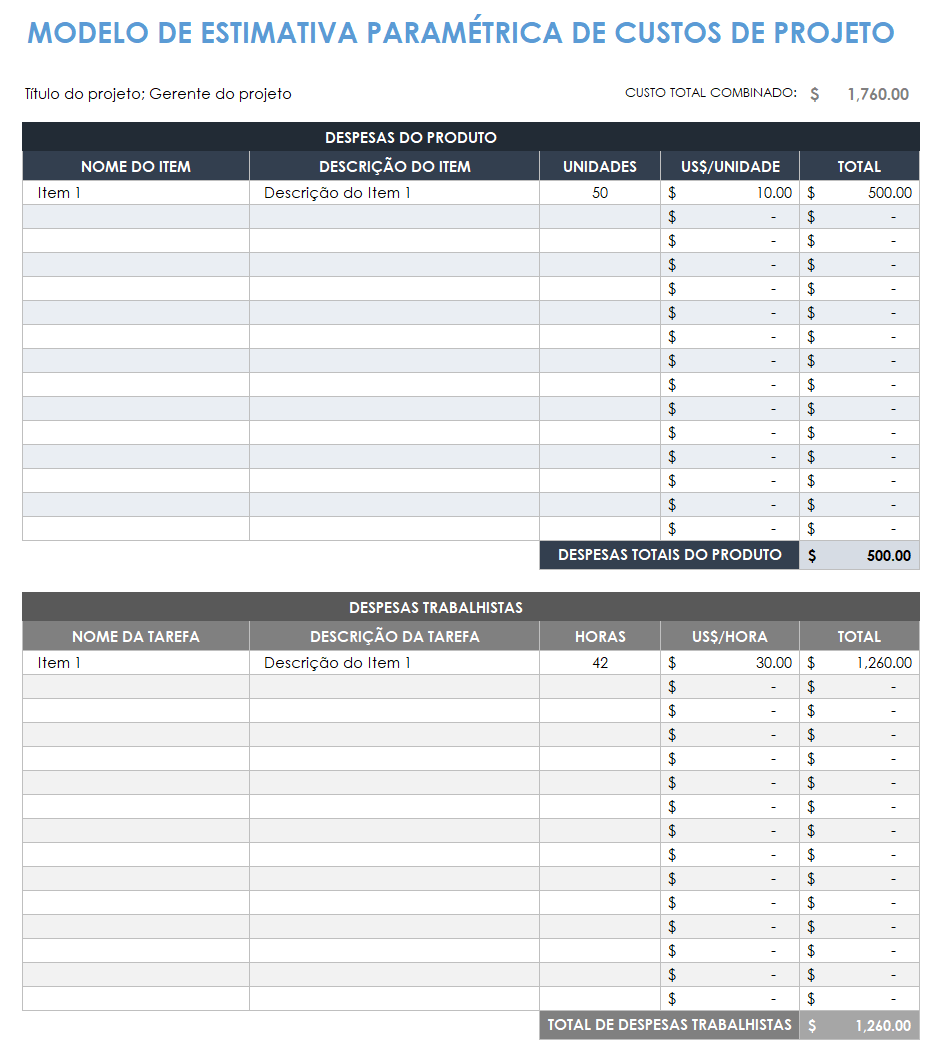
Task: Click the TOTAL header in product expenses
Action: coord(859,166)
